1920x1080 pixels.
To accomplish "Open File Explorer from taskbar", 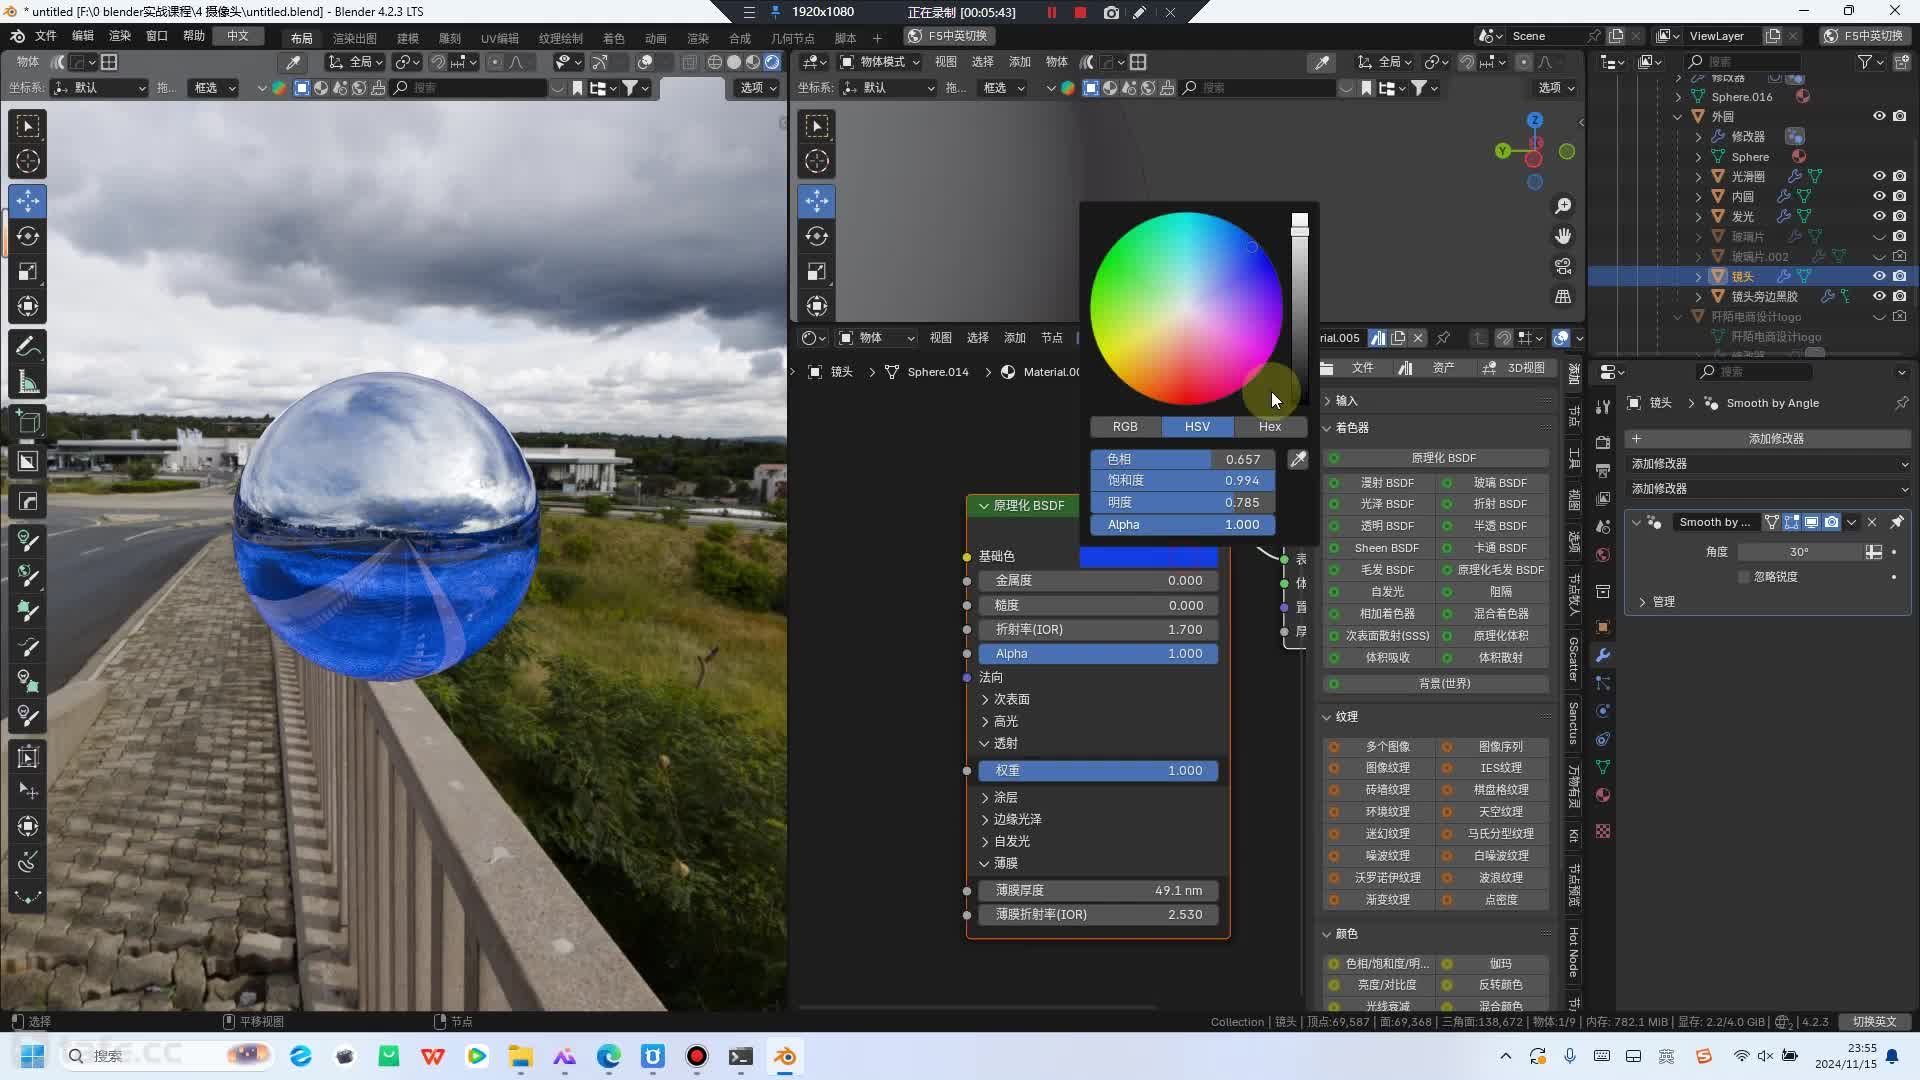I will pyautogui.click(x=520, y=1056).
